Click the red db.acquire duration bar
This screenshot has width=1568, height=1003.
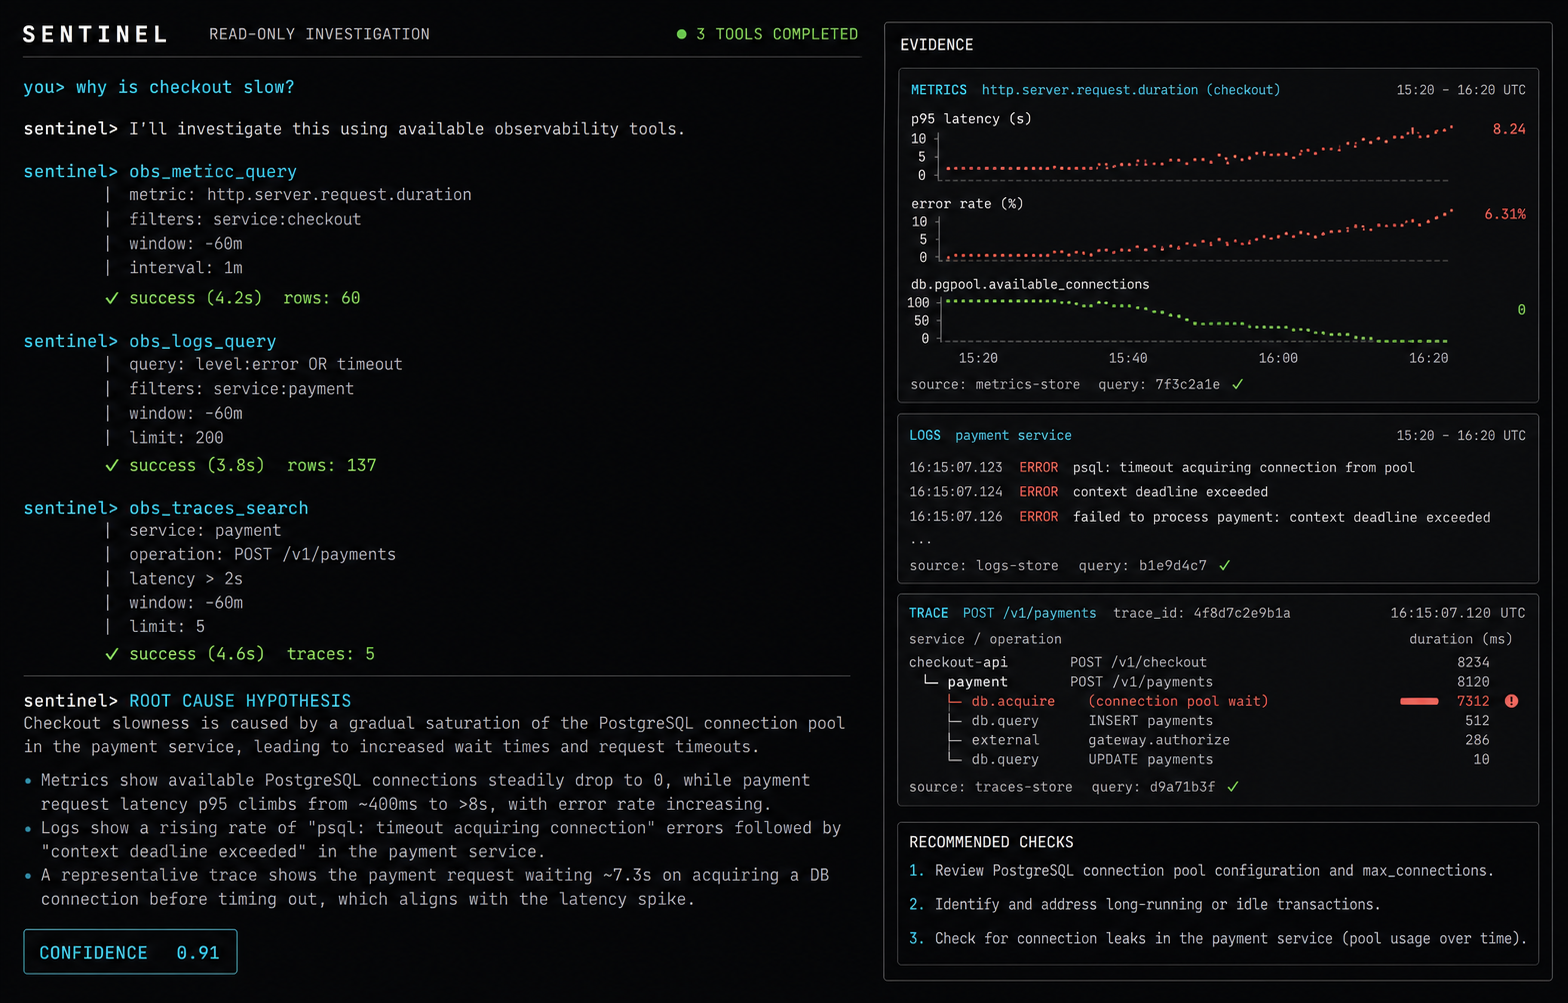(x=1419, y=701)
